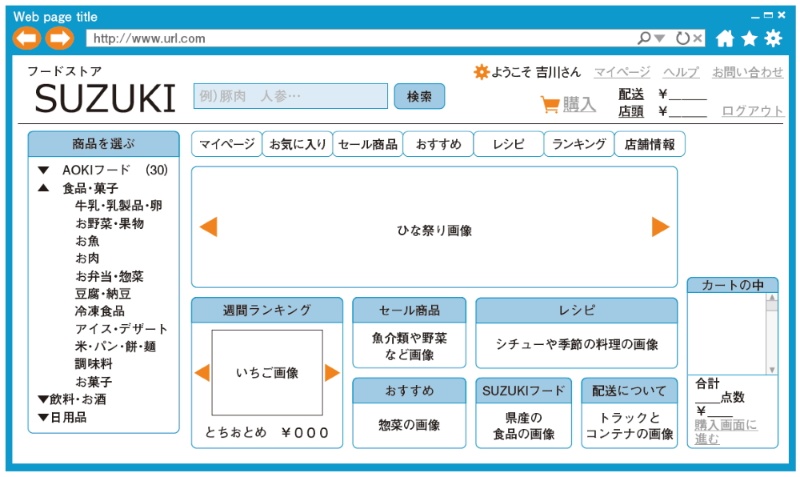Click the product search input field
This screenshot has width=800, height=477.
[x=290, y=96]
